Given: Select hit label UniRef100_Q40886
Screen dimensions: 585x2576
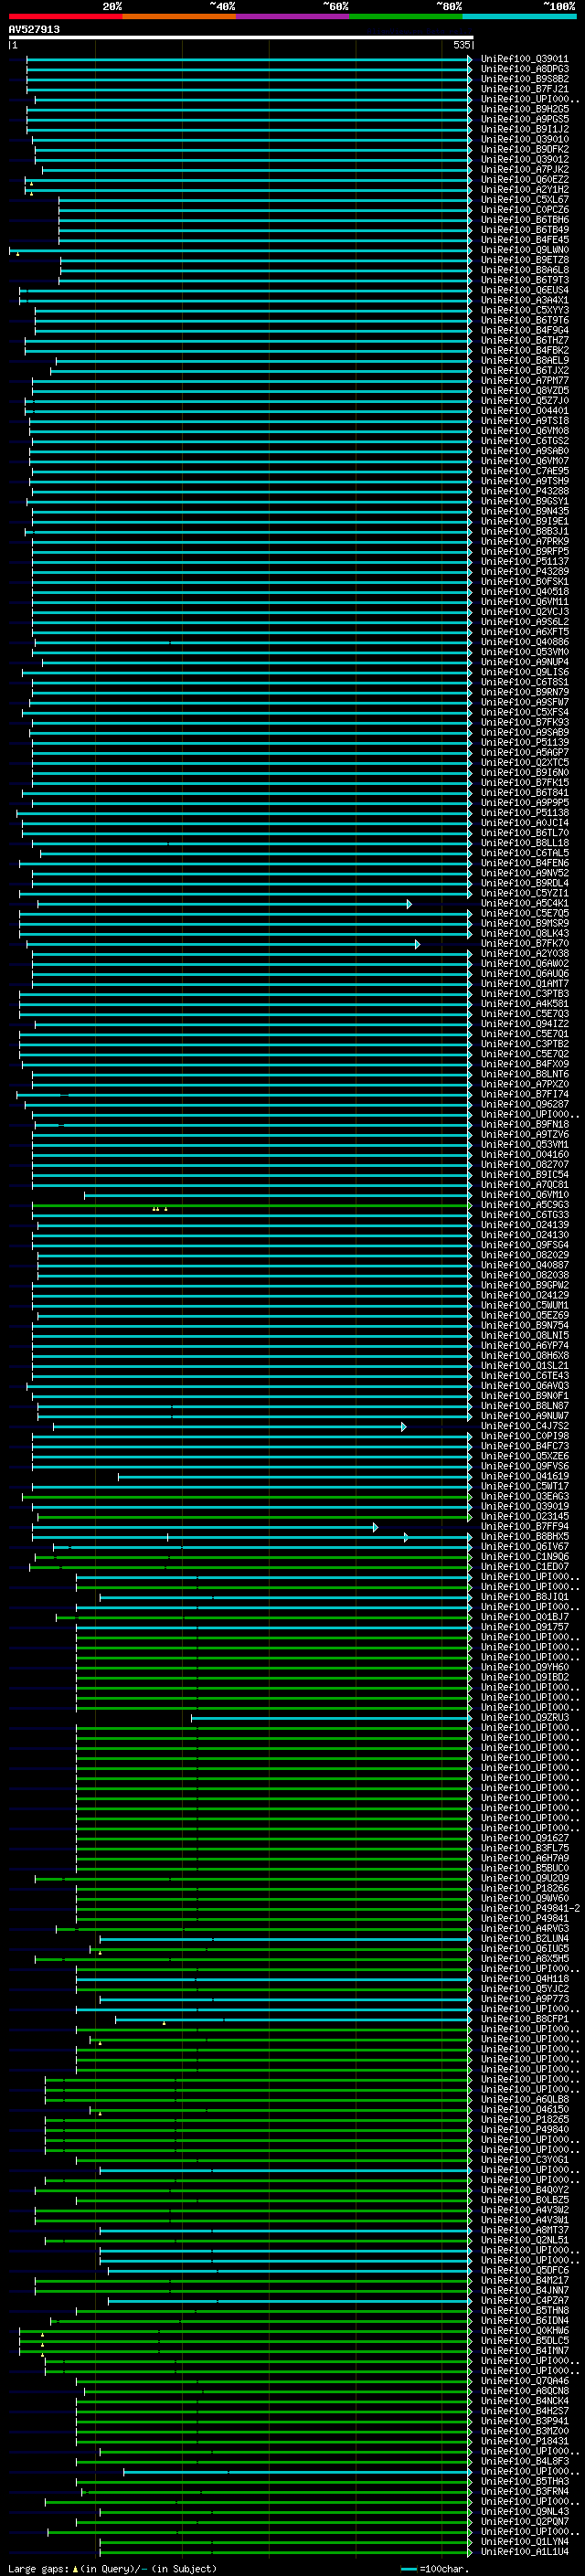Looking at the screenshot, I should 525,642.
